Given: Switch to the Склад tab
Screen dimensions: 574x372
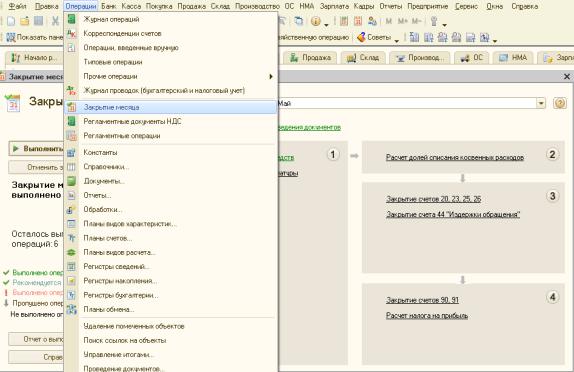Looking at the screenshot, I should point(363,57).
